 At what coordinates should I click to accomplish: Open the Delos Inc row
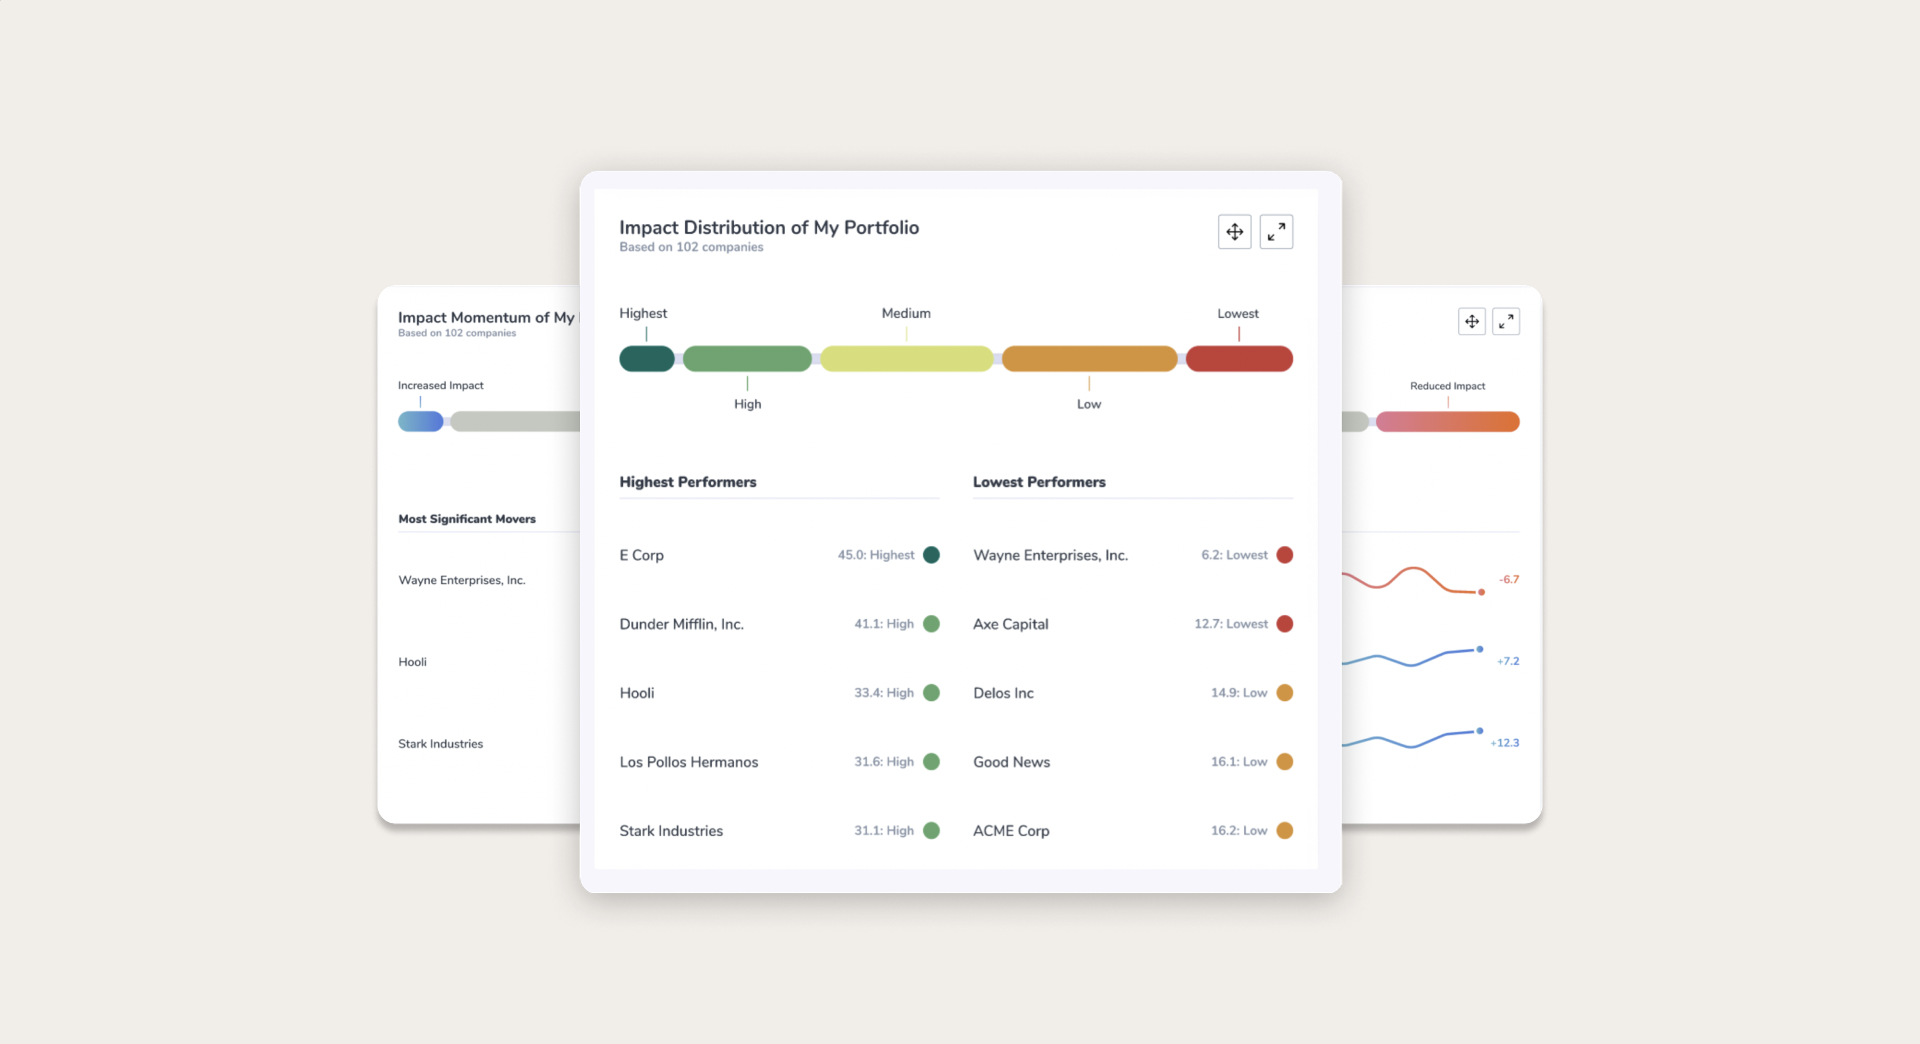[1133, 693]
